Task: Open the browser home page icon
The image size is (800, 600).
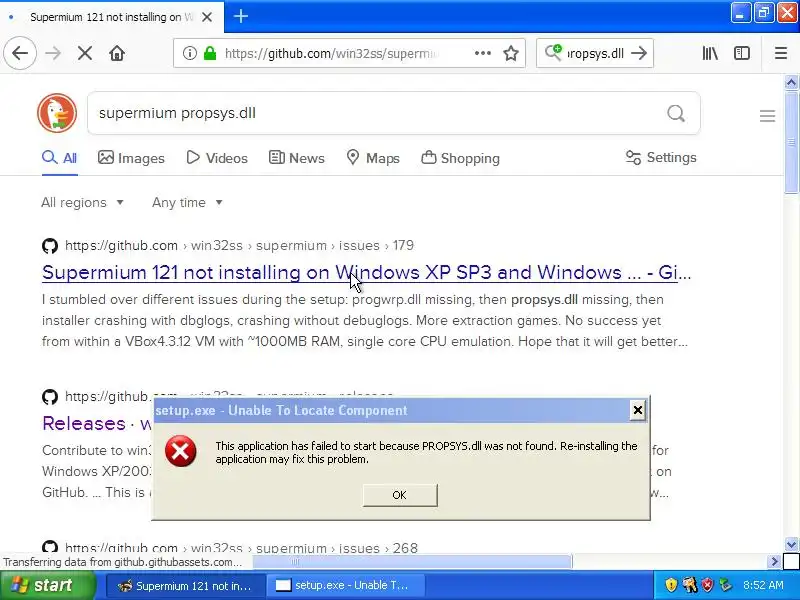Action: (117, 53)
